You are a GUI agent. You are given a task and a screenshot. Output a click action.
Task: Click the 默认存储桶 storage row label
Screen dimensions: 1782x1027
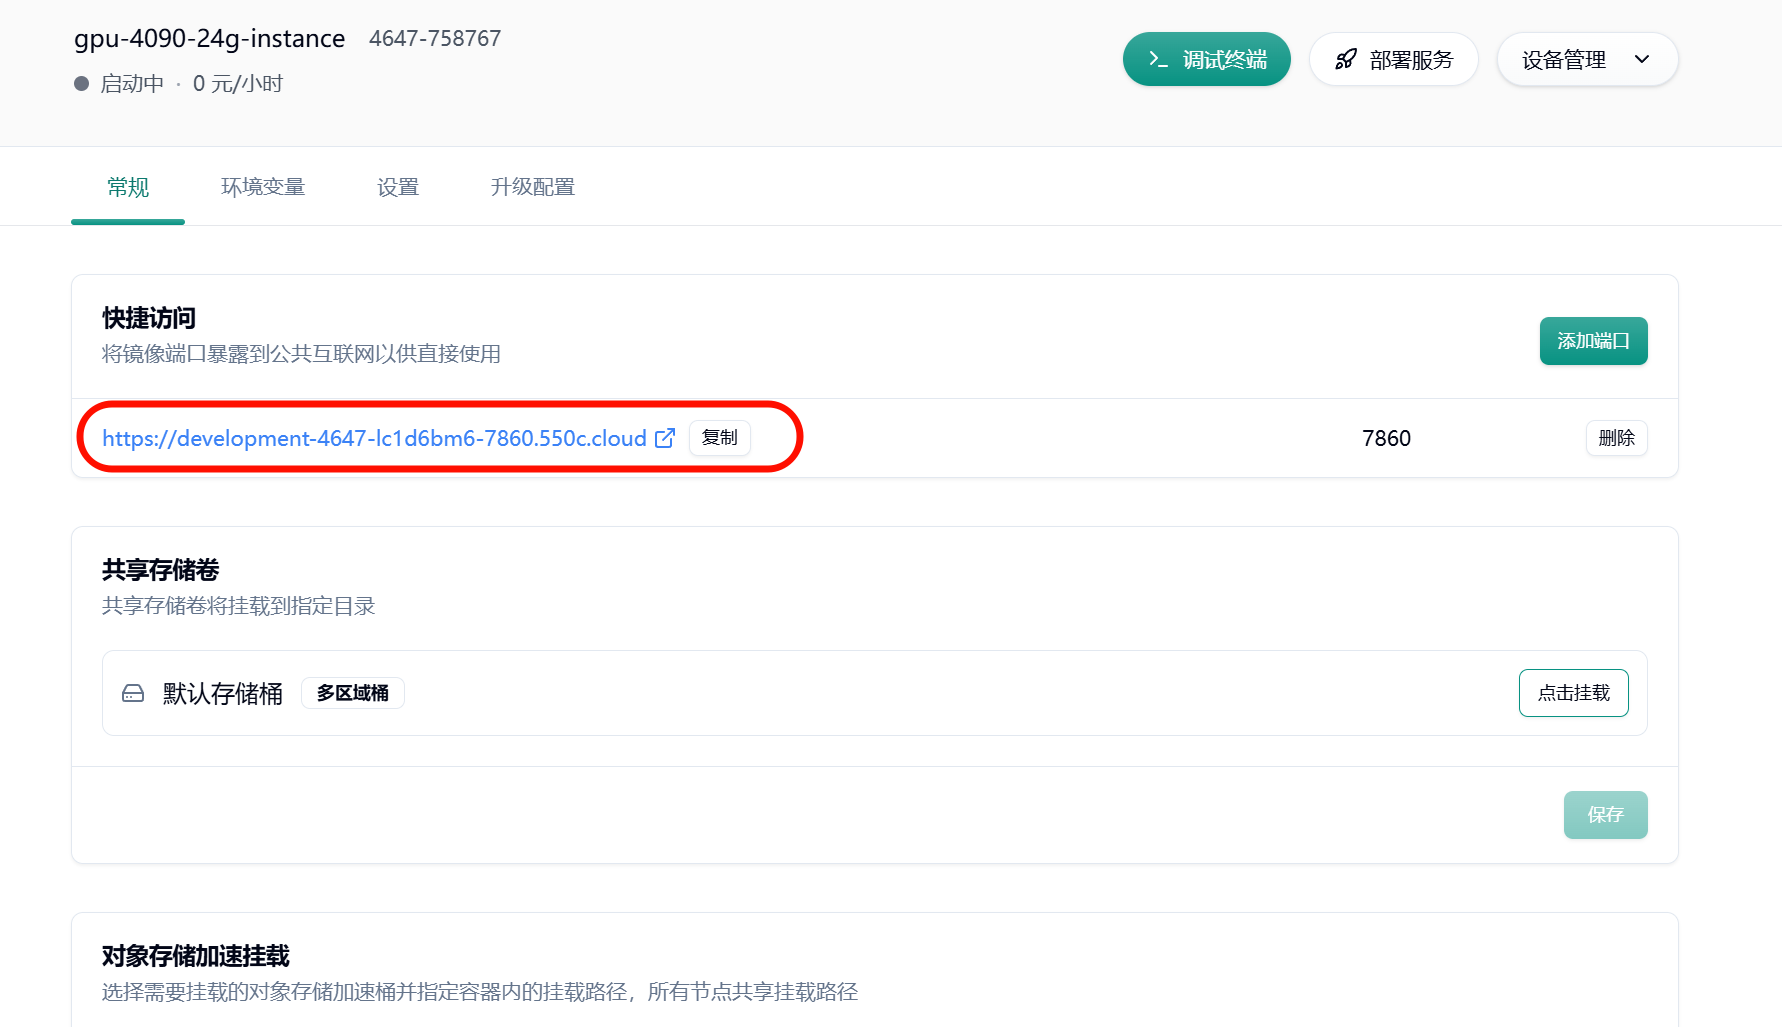[x=223, y=693]
